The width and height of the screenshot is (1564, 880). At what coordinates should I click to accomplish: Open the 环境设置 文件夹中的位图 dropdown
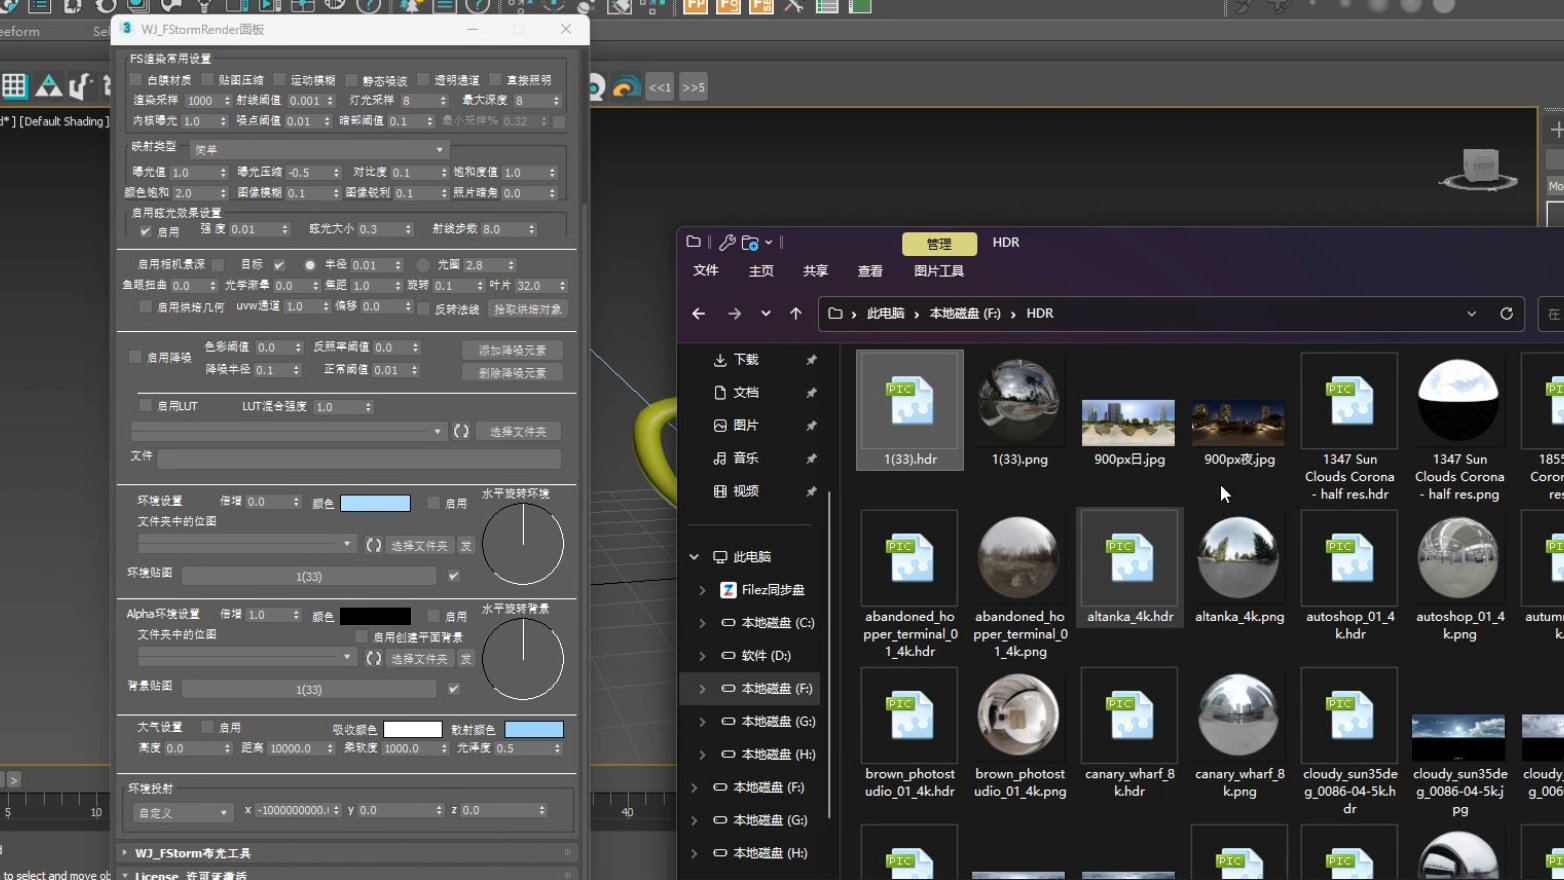point(247,544)
